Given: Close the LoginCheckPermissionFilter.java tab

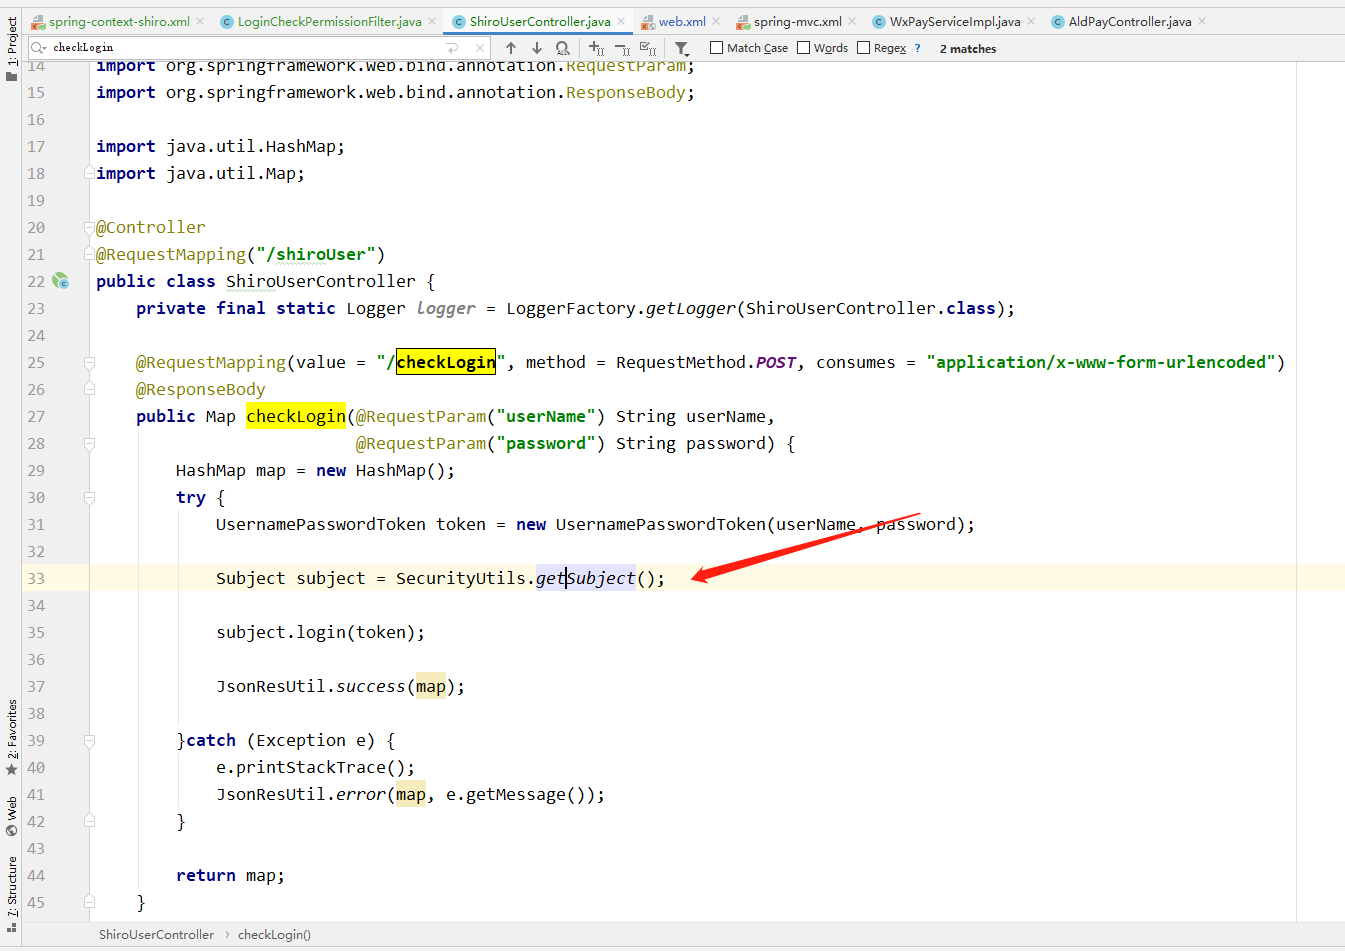Looking at the screenshot, I should [432, 21].
